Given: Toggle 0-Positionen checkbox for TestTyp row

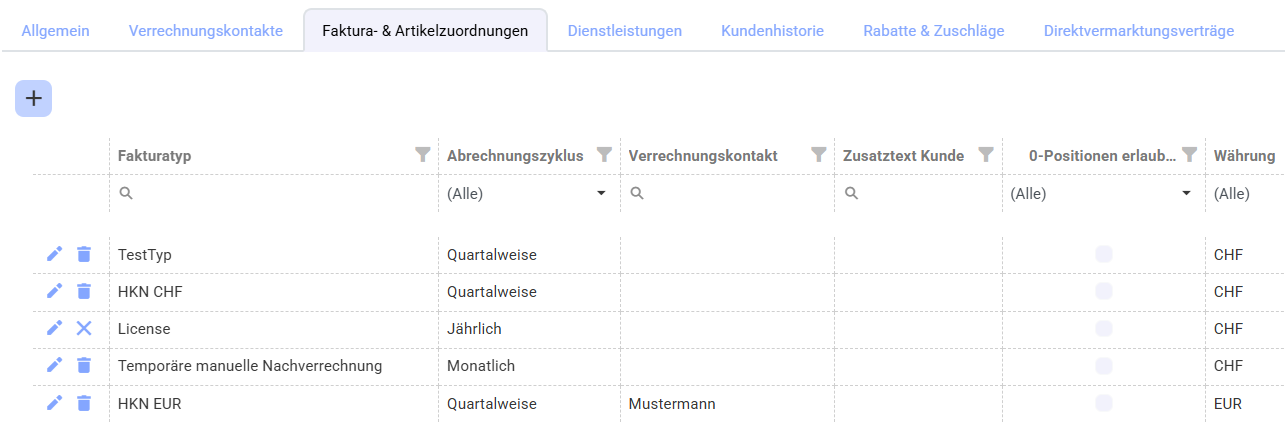Looking at the screenshot, I should pyautogui.click(x=1104, y=254).
